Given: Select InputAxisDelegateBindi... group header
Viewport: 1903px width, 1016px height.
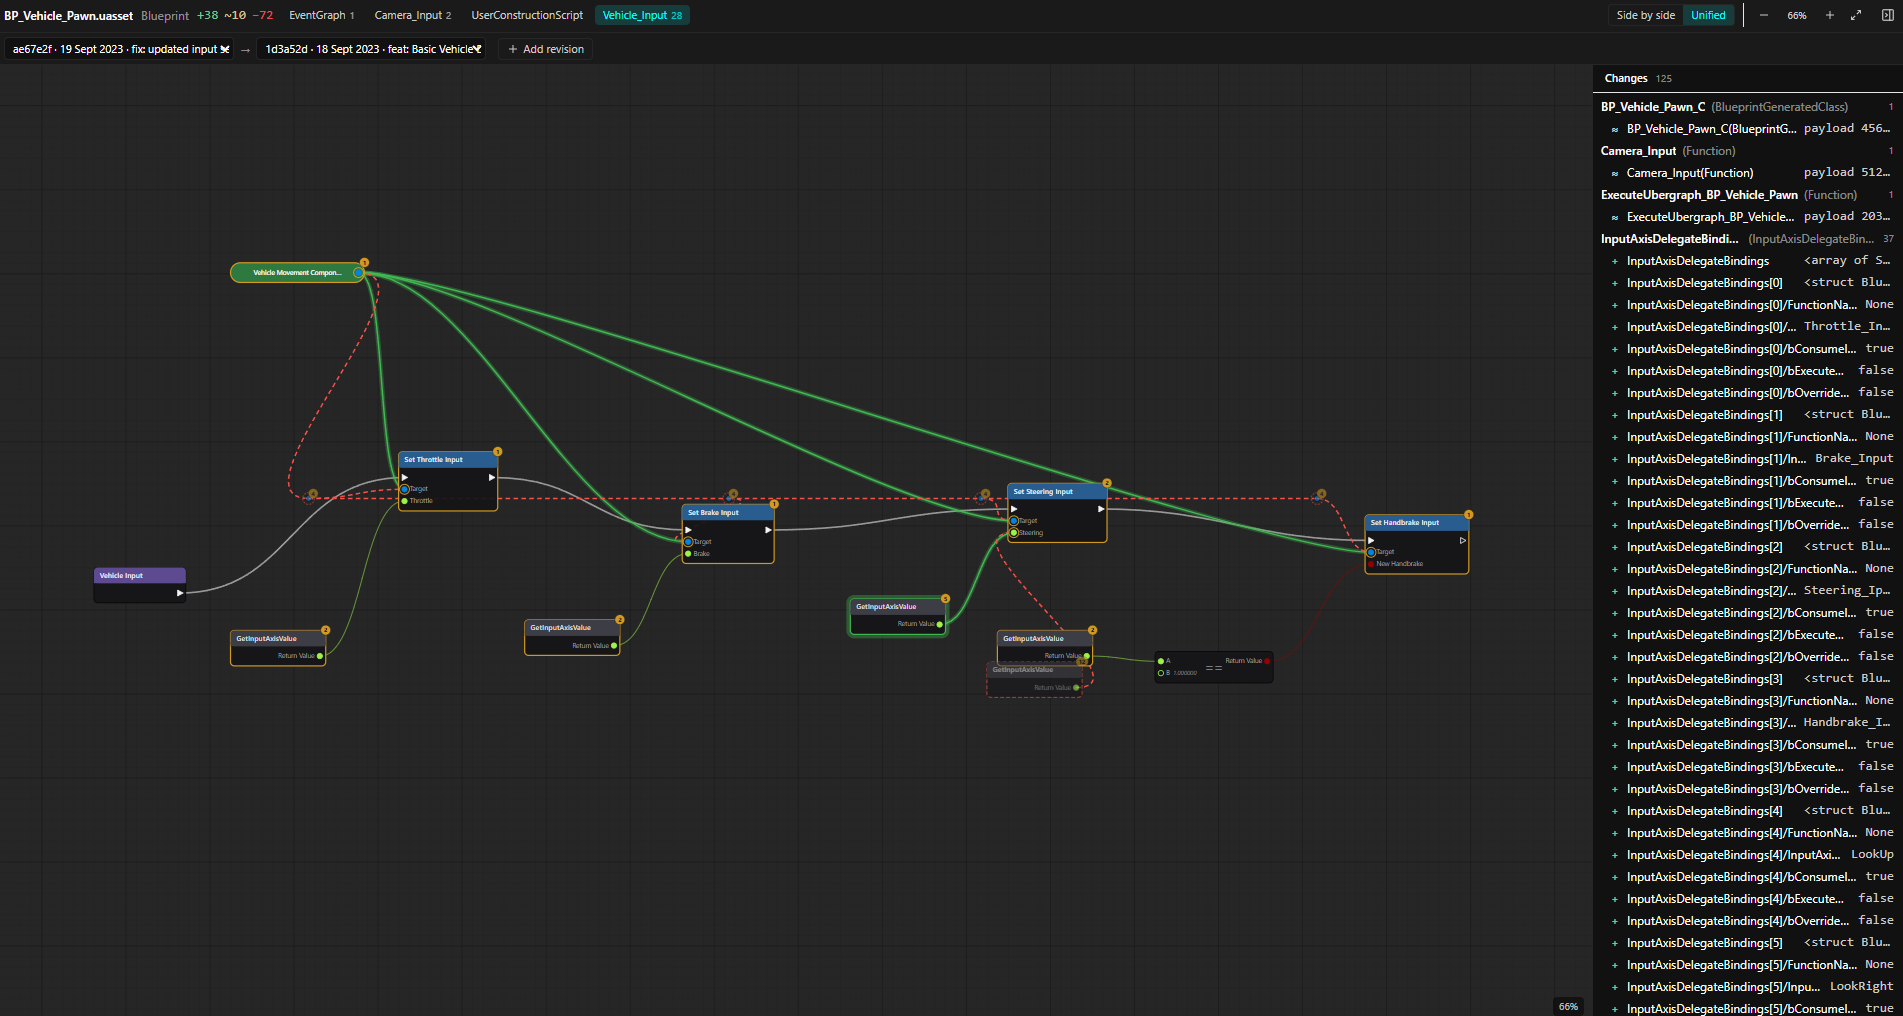Looking at the screenshot, I should pyautogui.click(x=1747, y=239).
